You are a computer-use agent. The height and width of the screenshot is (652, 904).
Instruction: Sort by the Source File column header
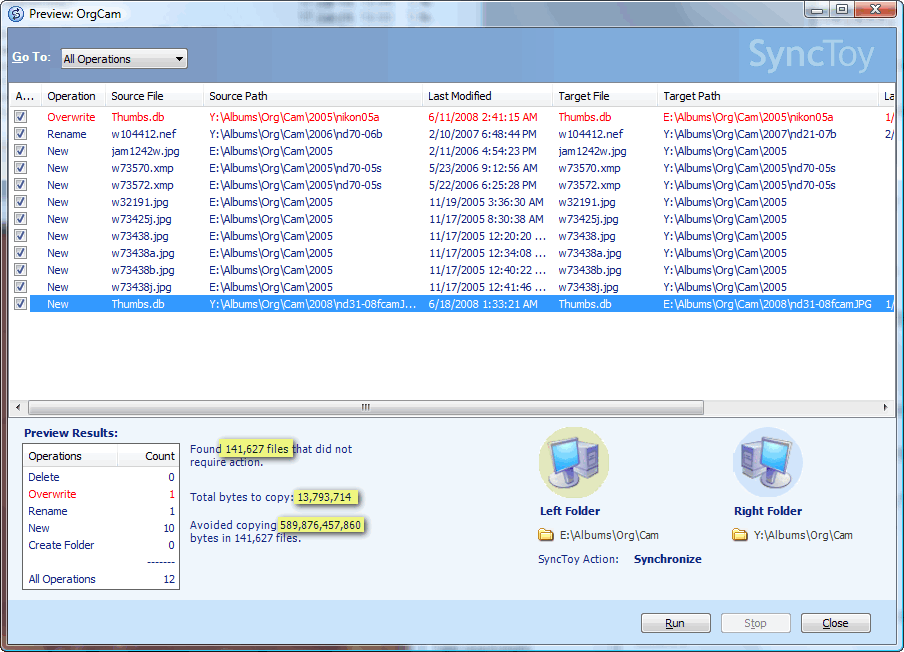tap(154, 96)
